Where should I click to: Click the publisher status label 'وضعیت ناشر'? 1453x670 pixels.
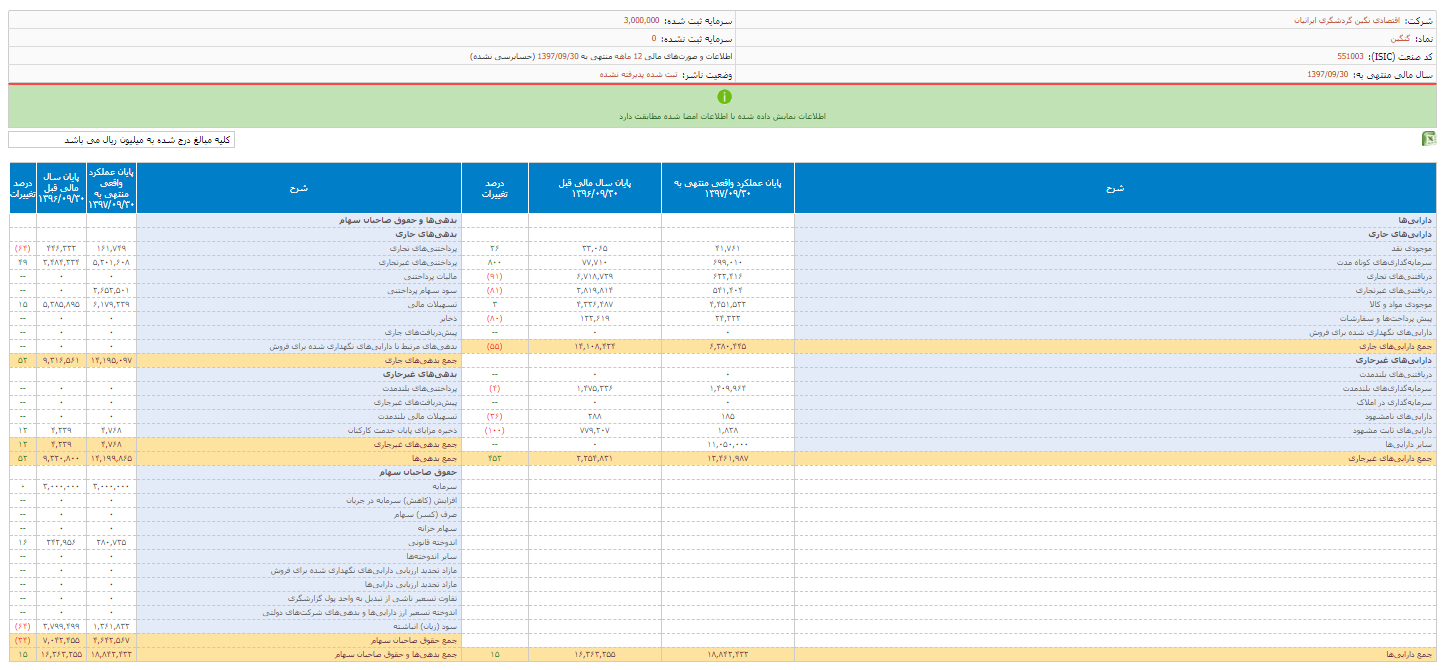pos(707,74)
